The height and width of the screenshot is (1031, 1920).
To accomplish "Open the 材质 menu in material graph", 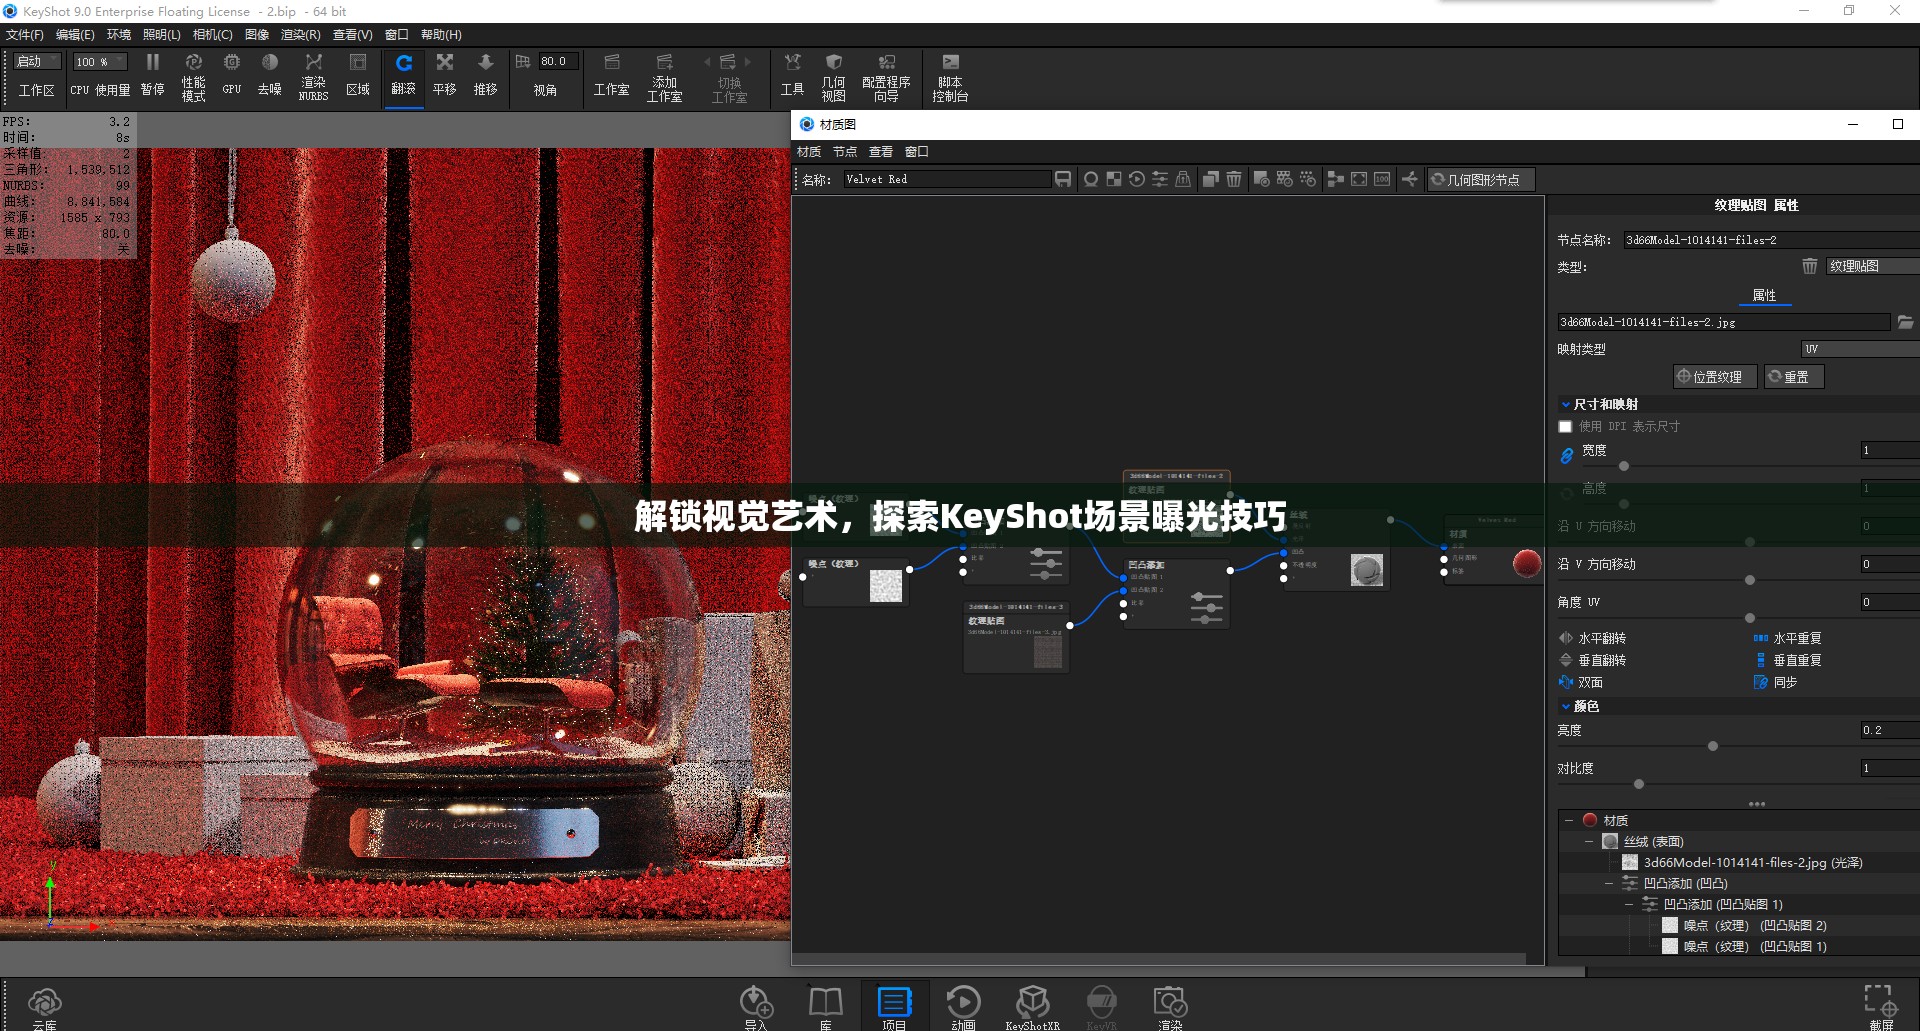I will tap(809, 152).
